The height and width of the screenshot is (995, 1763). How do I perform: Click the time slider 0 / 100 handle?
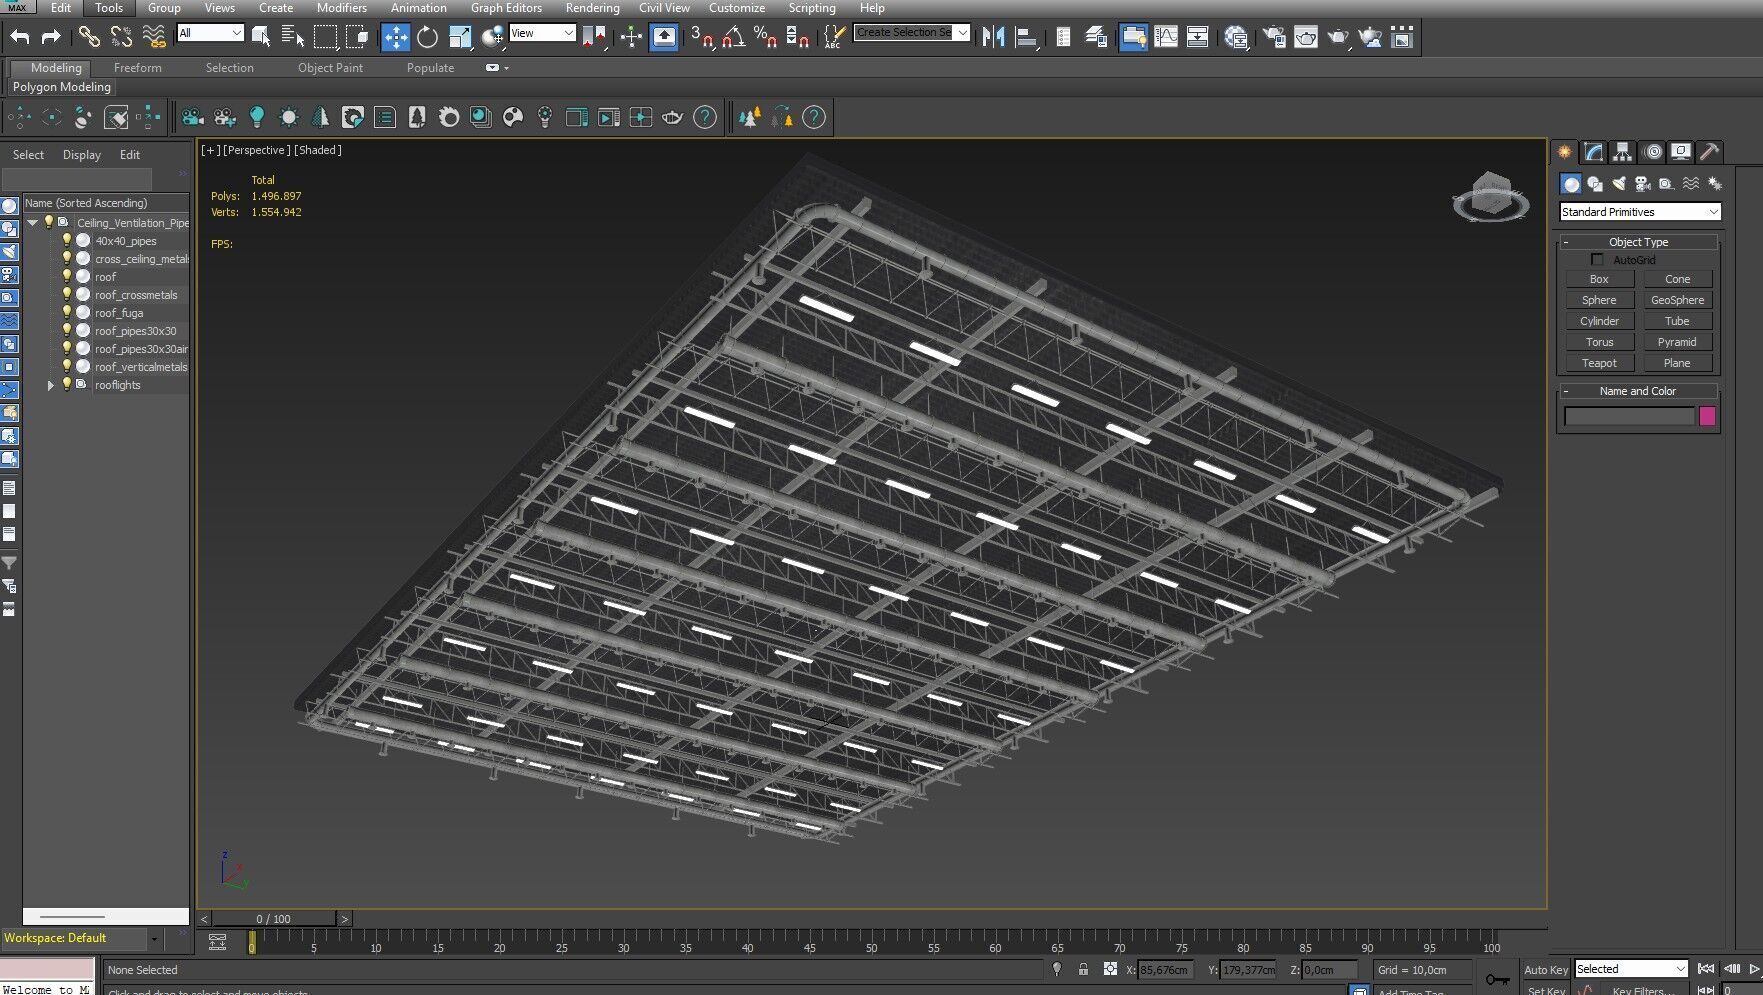274,919
